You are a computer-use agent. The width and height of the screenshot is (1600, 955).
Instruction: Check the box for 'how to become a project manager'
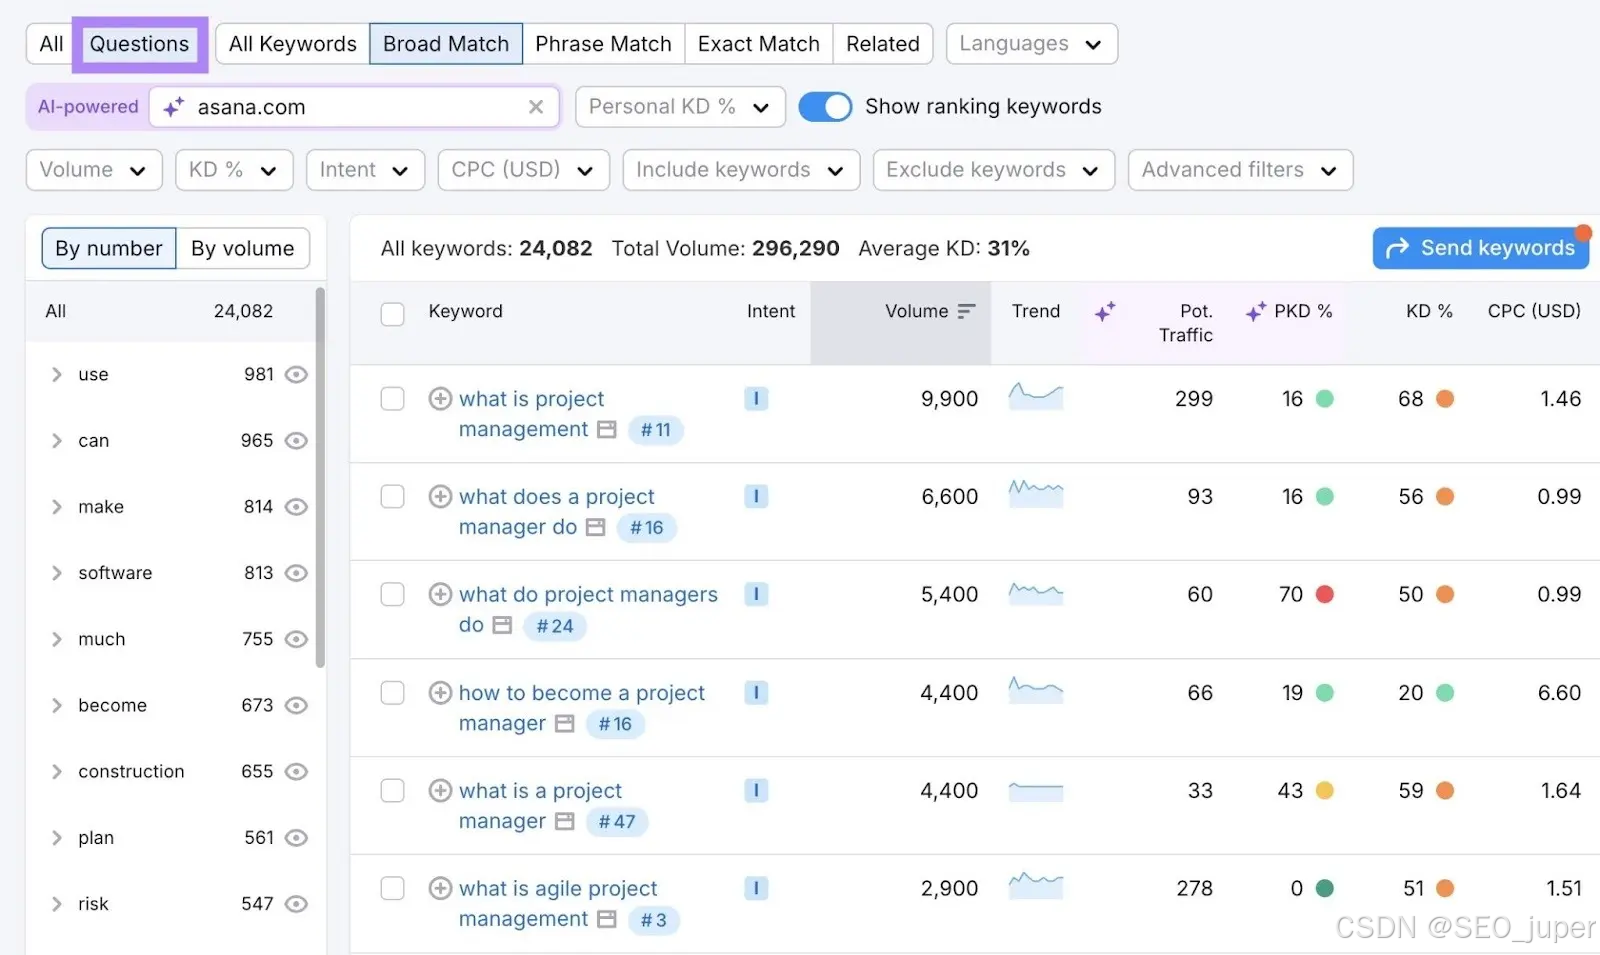pyautogui.click(x=393, y=693)
